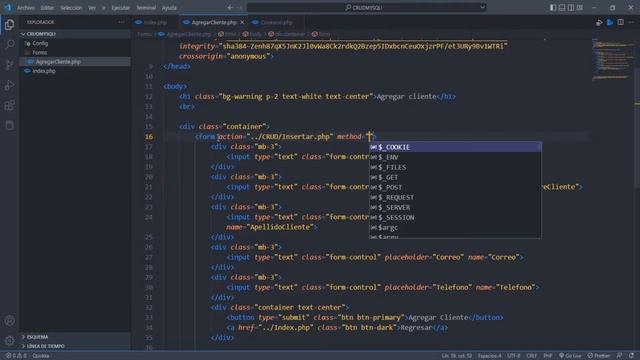Screen dimensions: 640x360
Task: Expand the ESQUEMA section
Action: (75, 337)
